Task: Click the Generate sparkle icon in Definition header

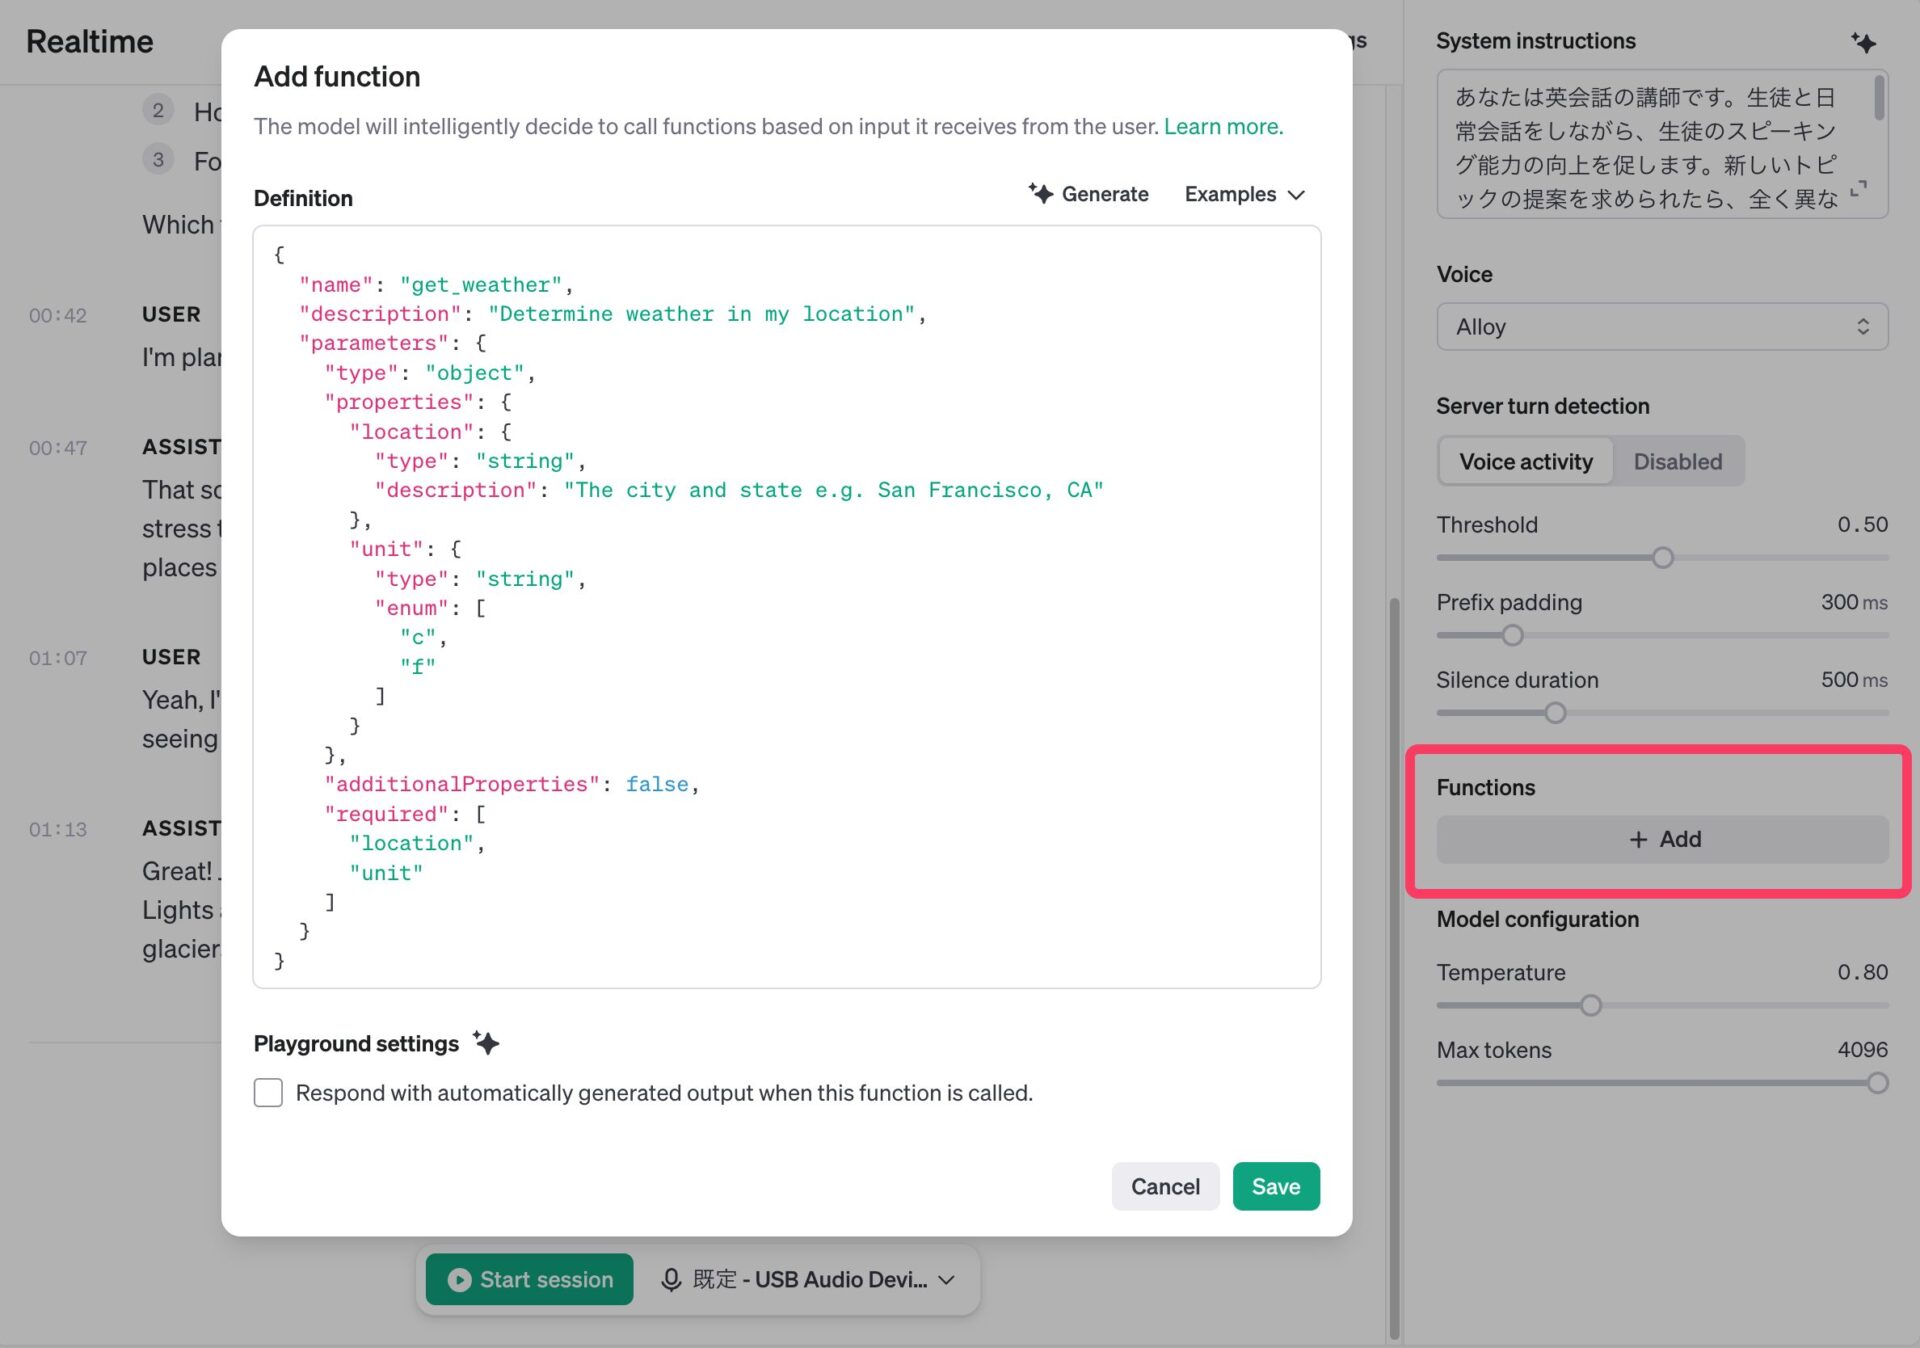Action: point(1041,194)
